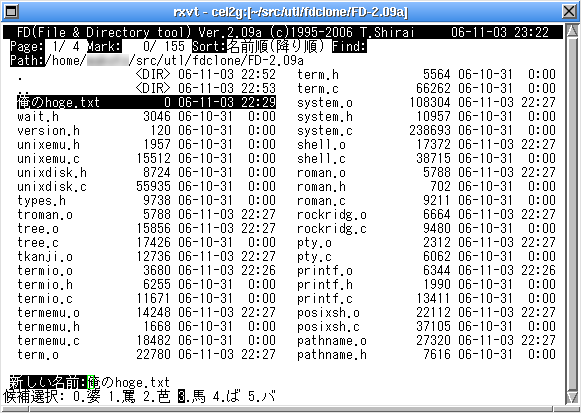Select file roman.c

click(x=321, y=201)
